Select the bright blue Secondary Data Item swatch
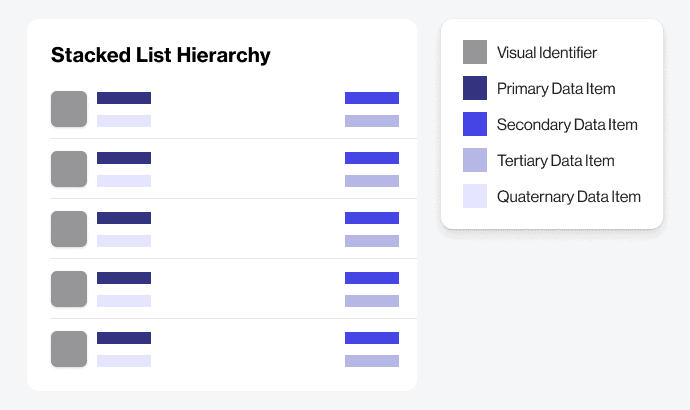The image size is (690, 410). coord(475,124)
